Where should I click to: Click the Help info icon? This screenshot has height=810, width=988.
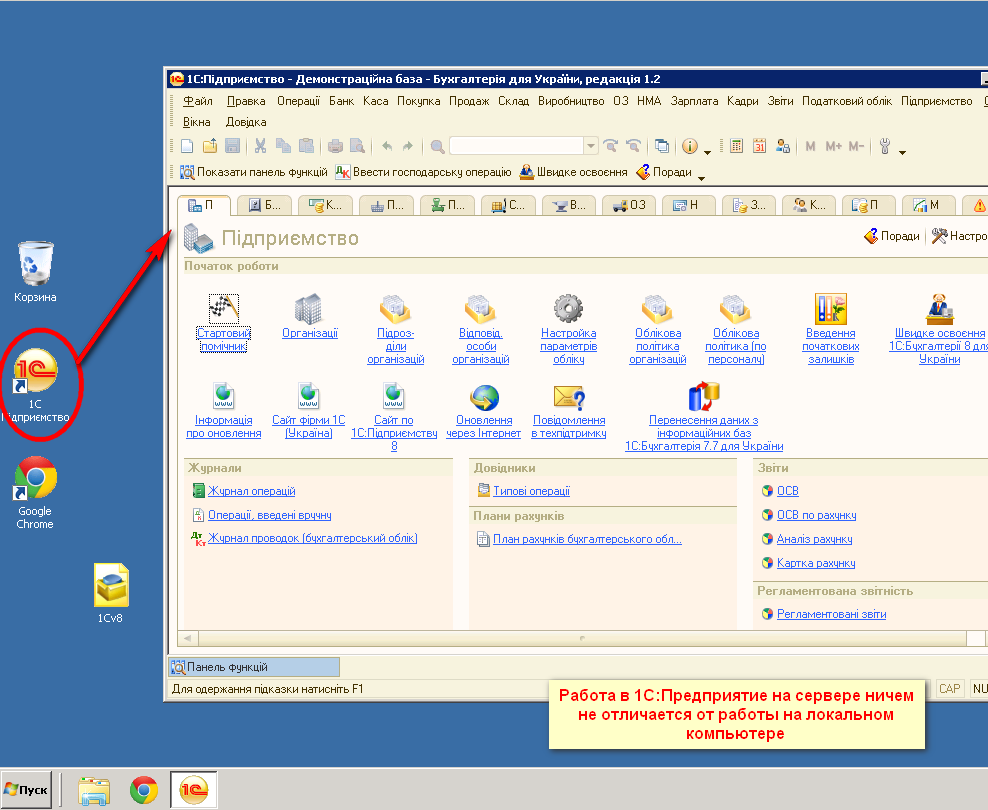pyautogui.click(x=690, y=146)
